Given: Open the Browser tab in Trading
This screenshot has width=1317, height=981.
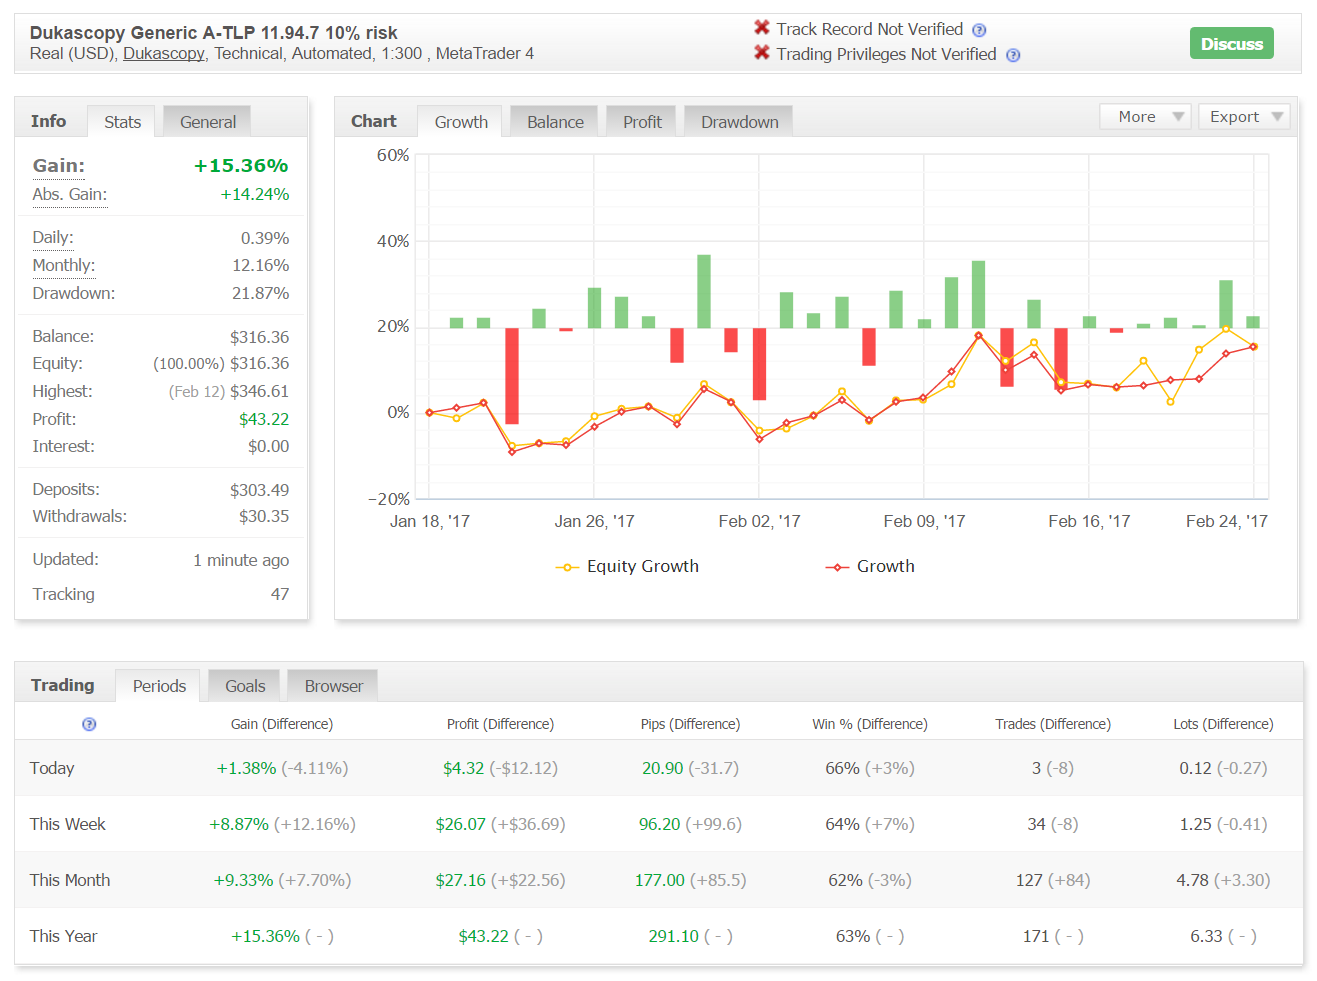Looking at the screenshot, I should point(333,686).
